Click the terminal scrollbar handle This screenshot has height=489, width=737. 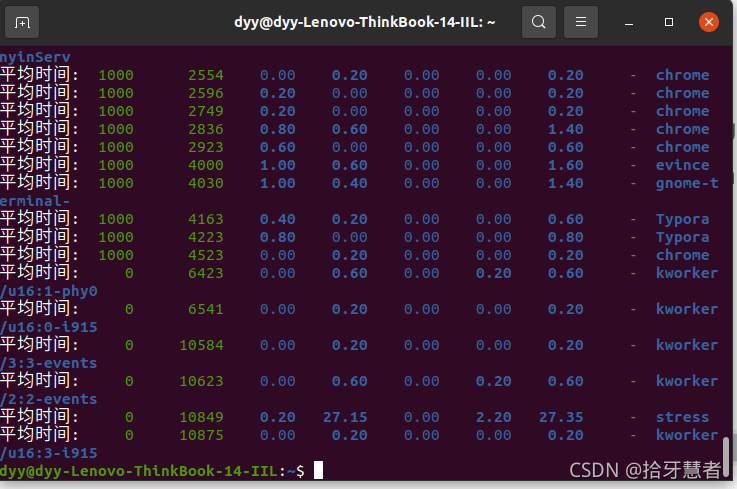[726, 456]
